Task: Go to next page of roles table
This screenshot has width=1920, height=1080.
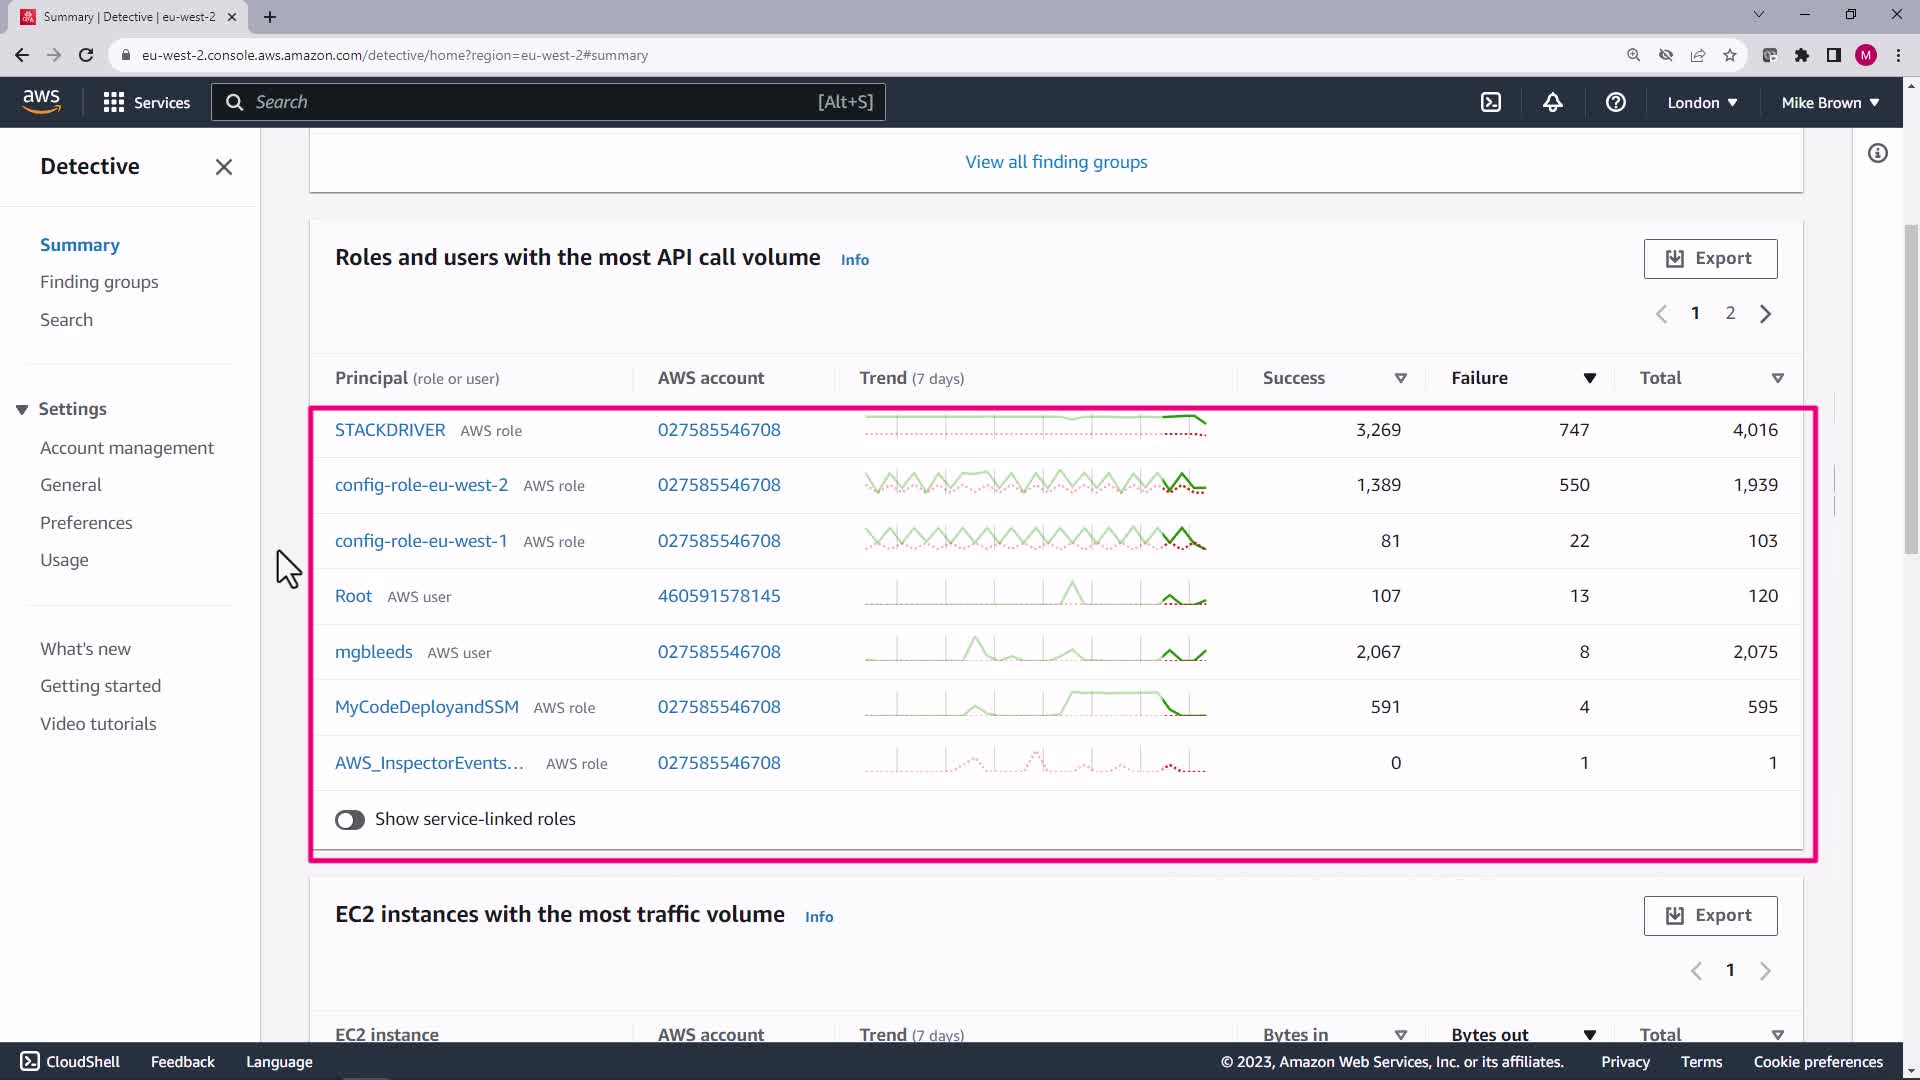Action: pos(1765,314)
